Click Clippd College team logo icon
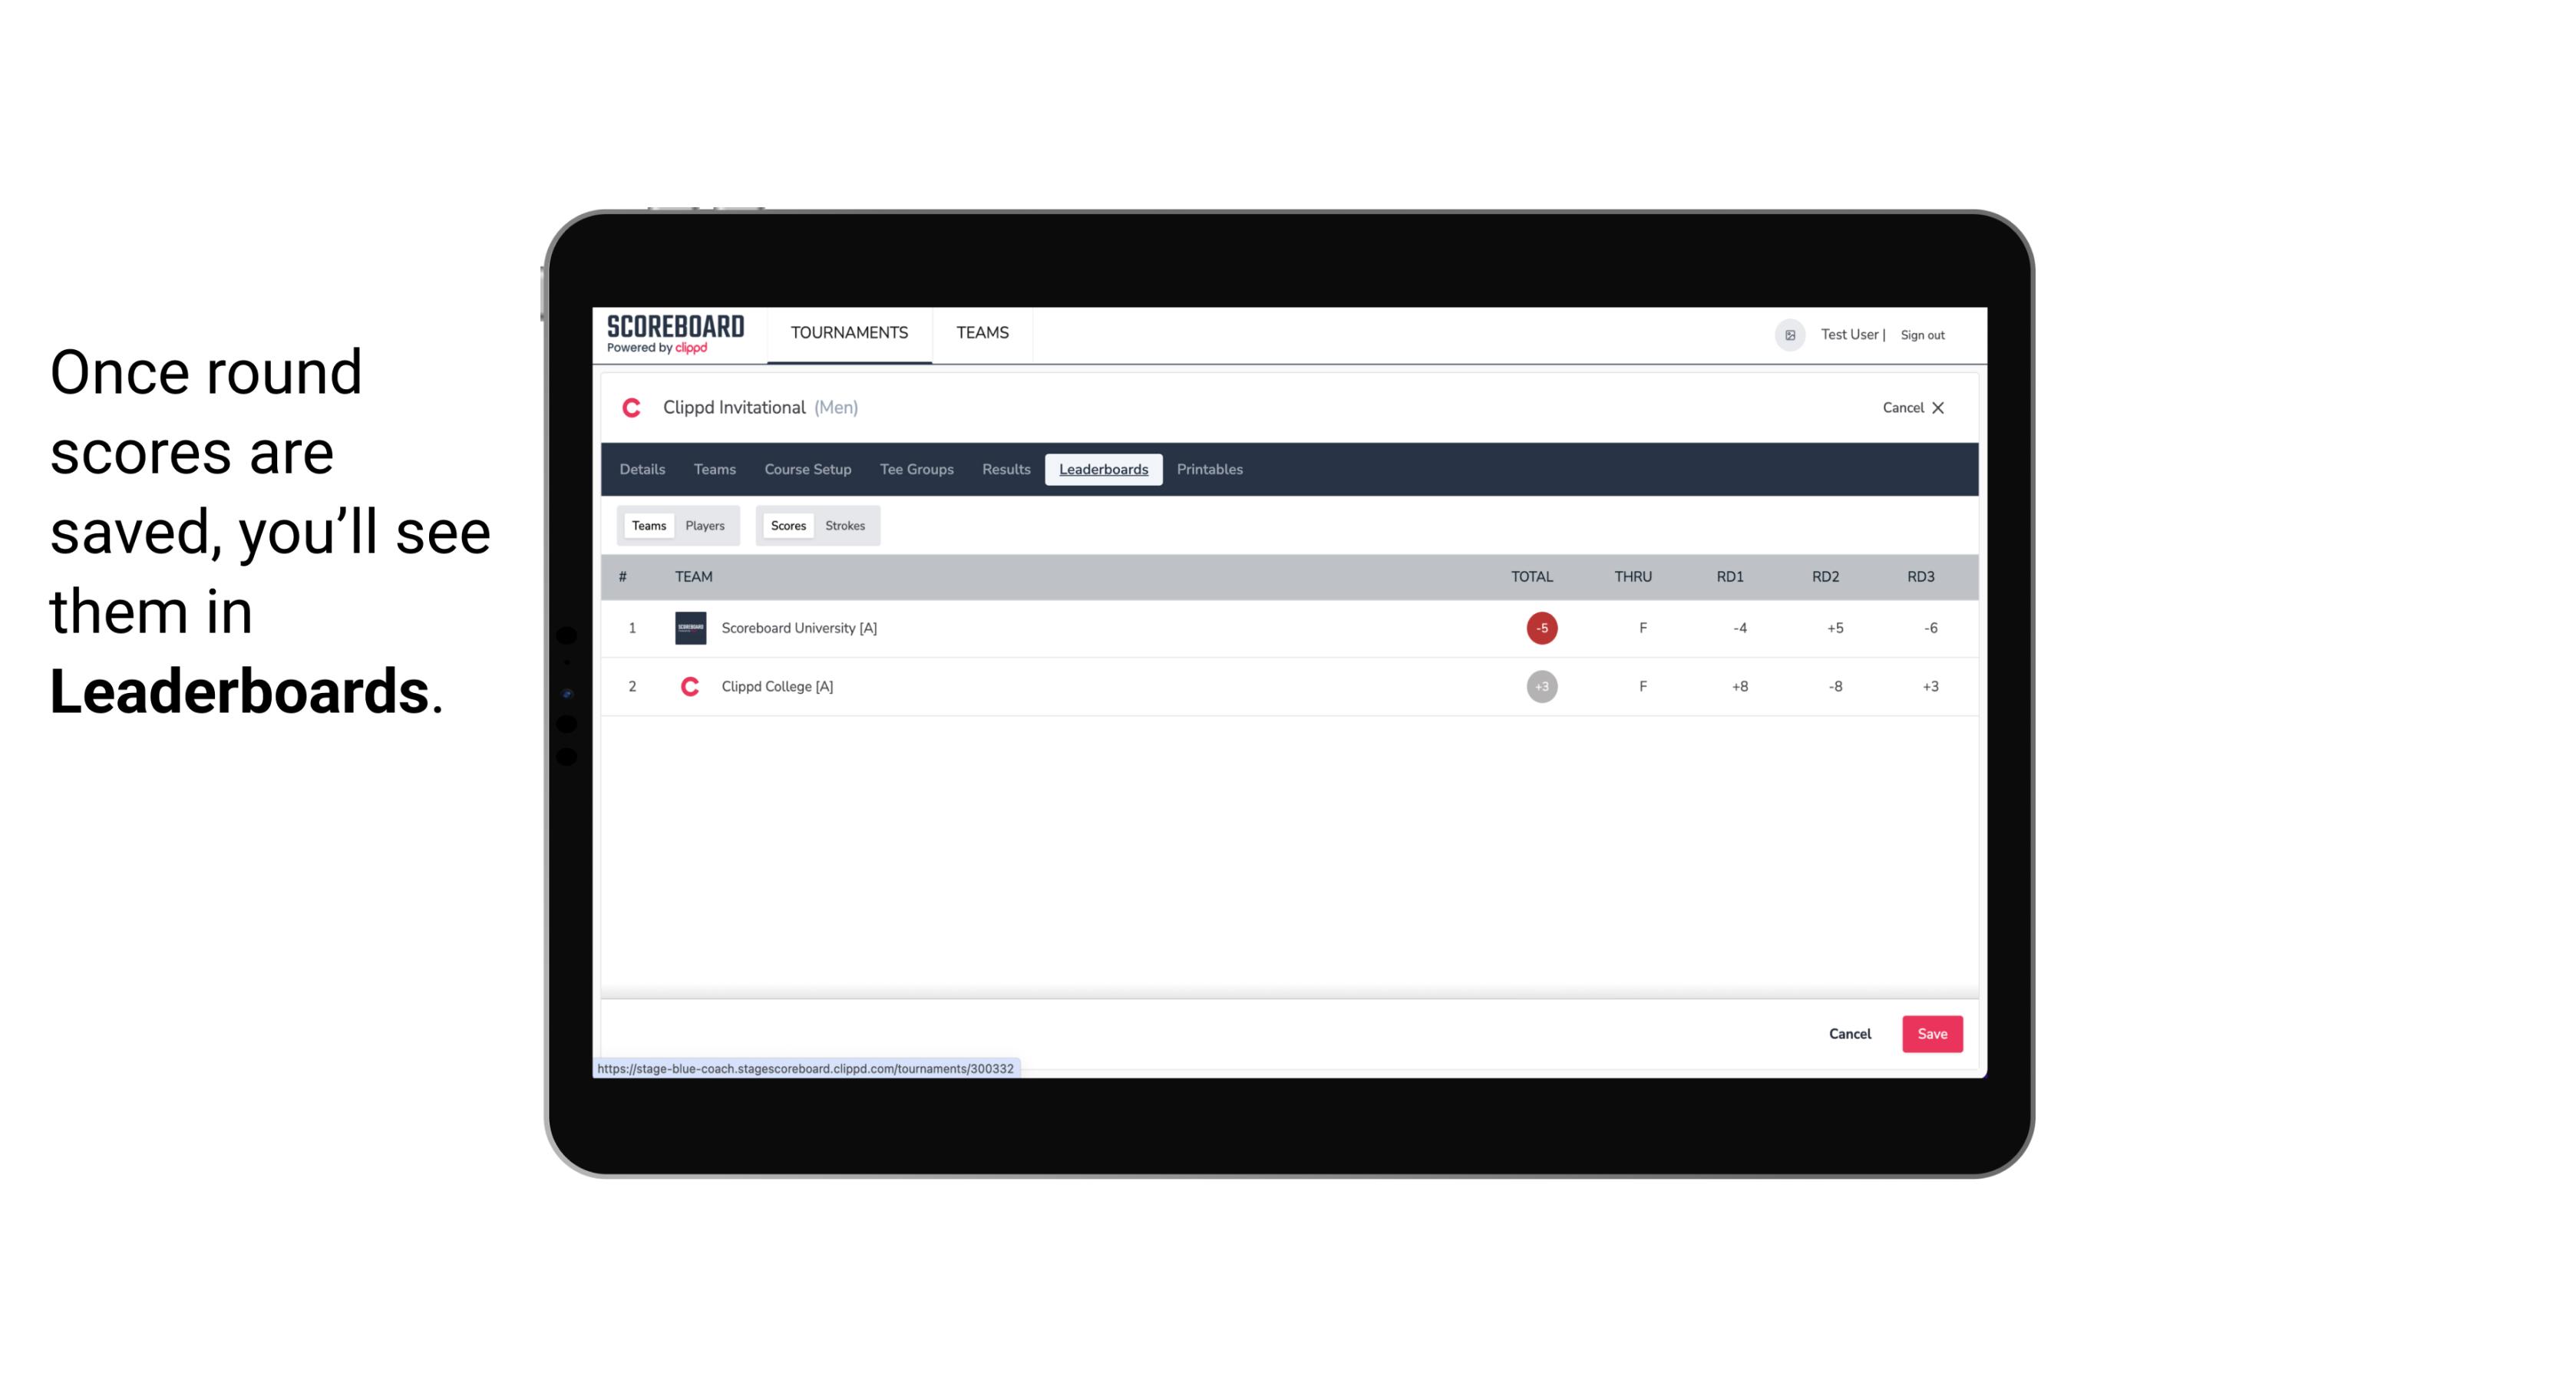The height and width of the screenshot is (1386, 2576). [689, 686]
